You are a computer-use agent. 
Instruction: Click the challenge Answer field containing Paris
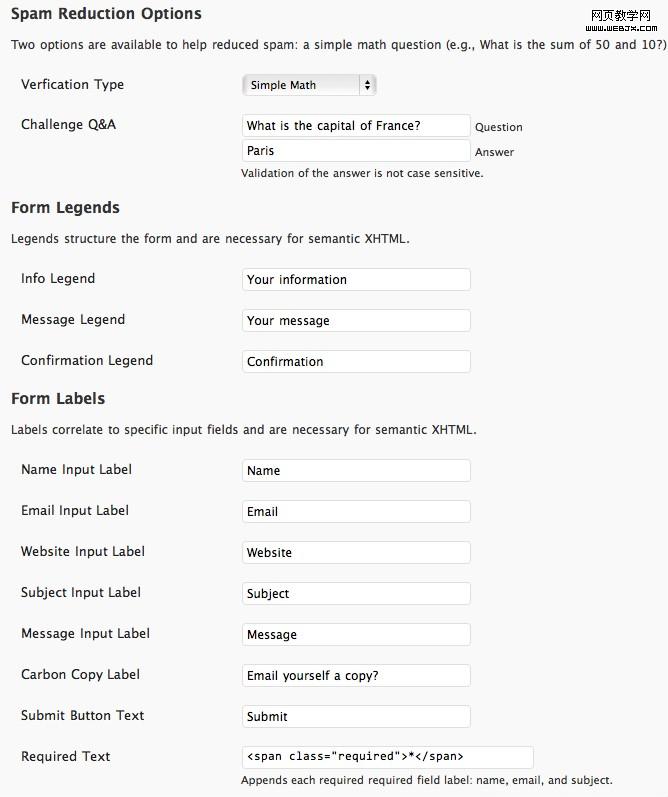click(x=356, y=151)
